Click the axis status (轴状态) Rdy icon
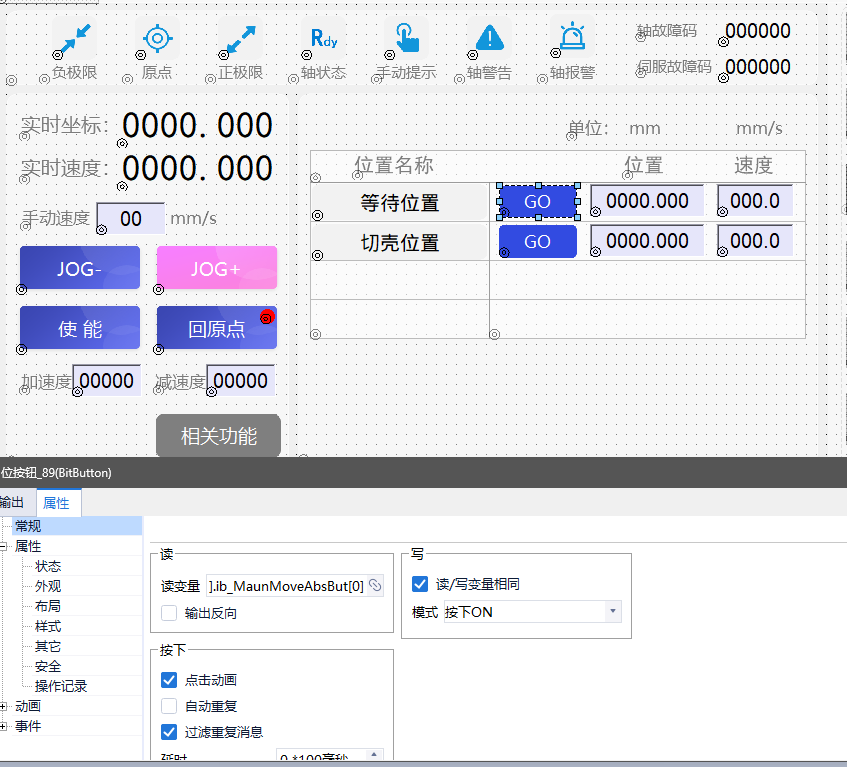 [x=323, y=39]
